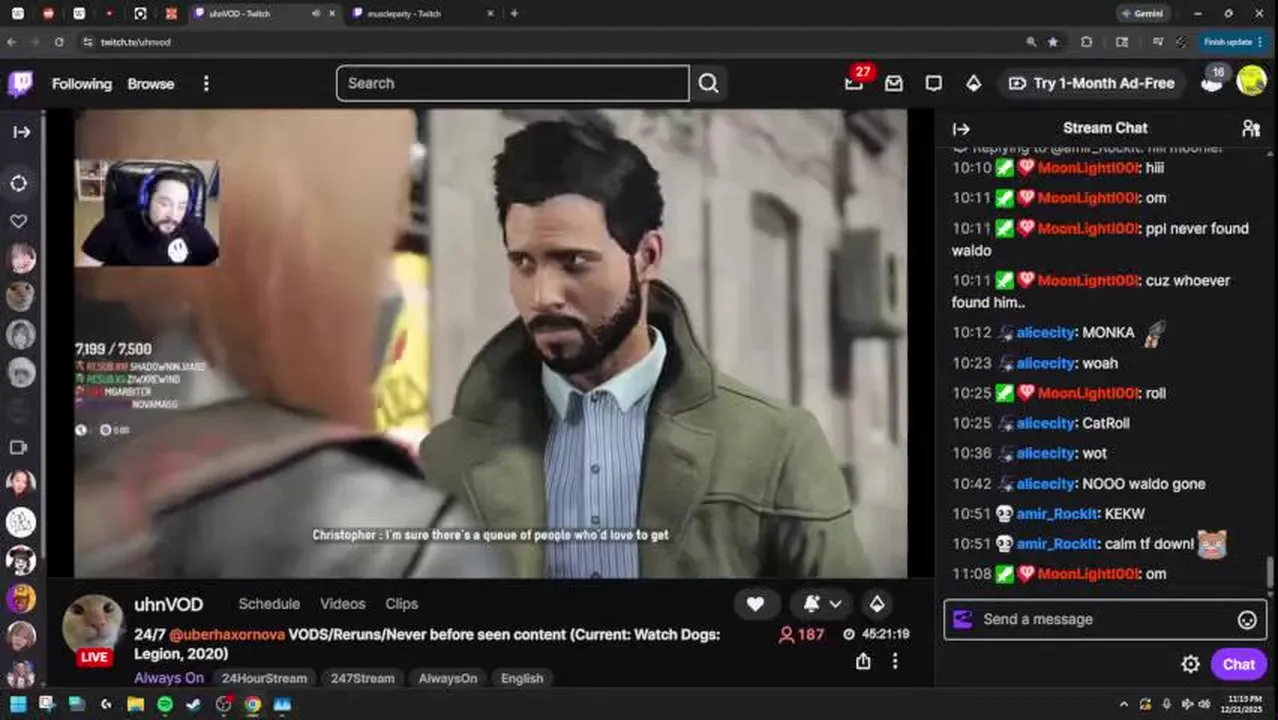The height and width of the screenshot is (720, 1278).
Task: Click the 247Stream tag
Action: (x=362, y=678)
